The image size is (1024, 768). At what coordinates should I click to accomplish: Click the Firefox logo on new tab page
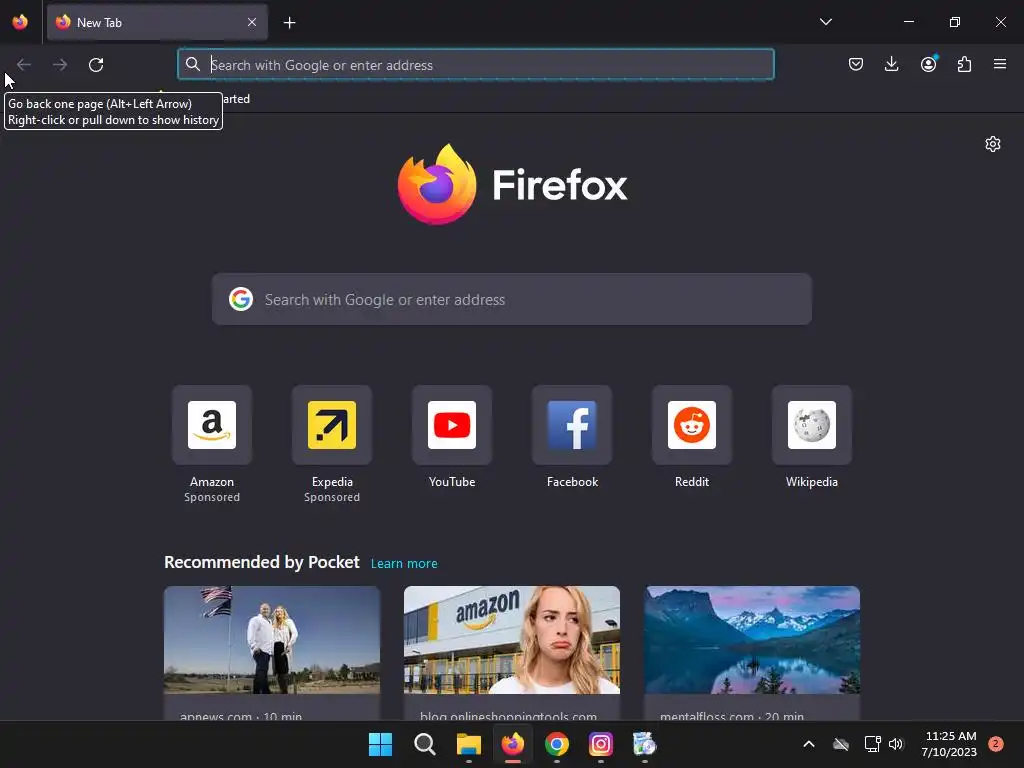[x=512, y=184]
